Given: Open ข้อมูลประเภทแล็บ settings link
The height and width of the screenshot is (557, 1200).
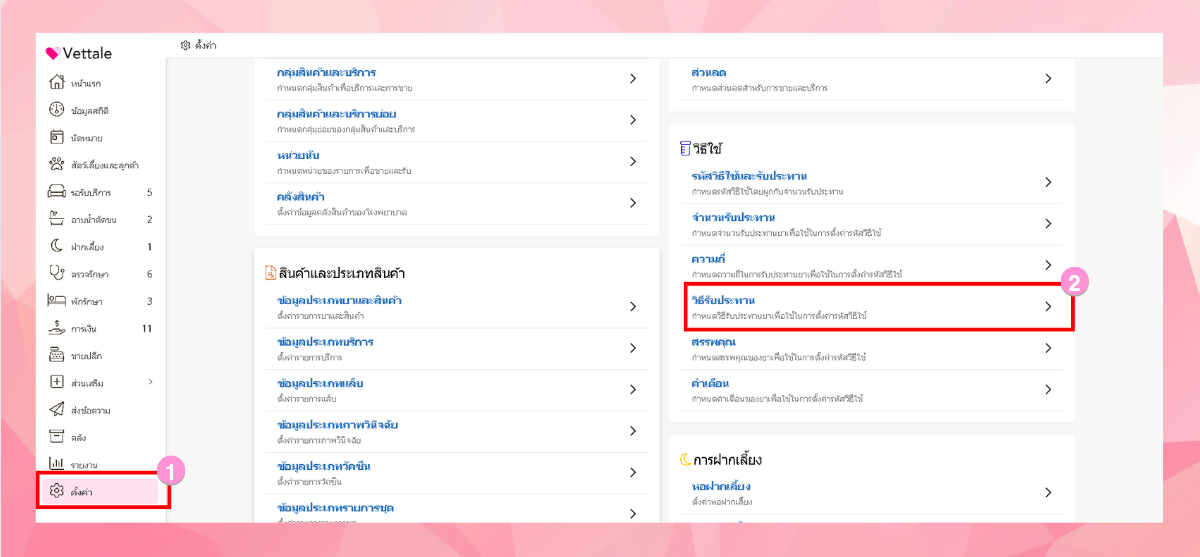Looking at the screenshot, I should (x=320, y=384).
